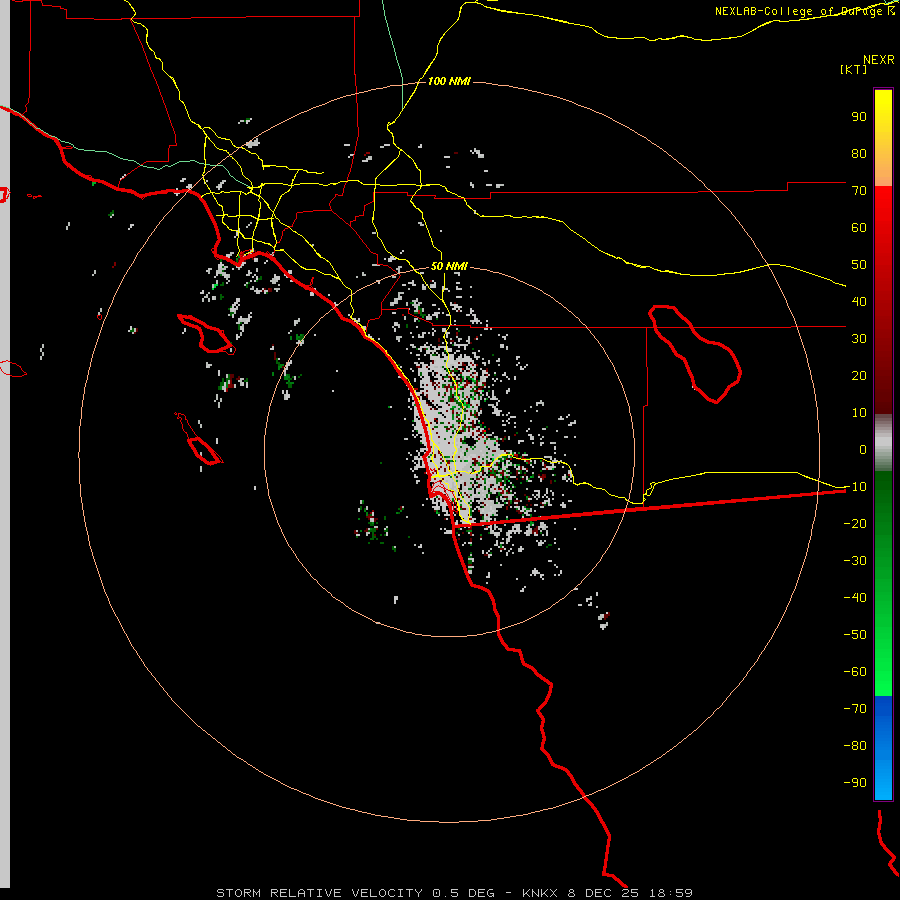The image size is (900, 900).
Task: Click the KNKX radar site identifier
Action: [540, 893]
